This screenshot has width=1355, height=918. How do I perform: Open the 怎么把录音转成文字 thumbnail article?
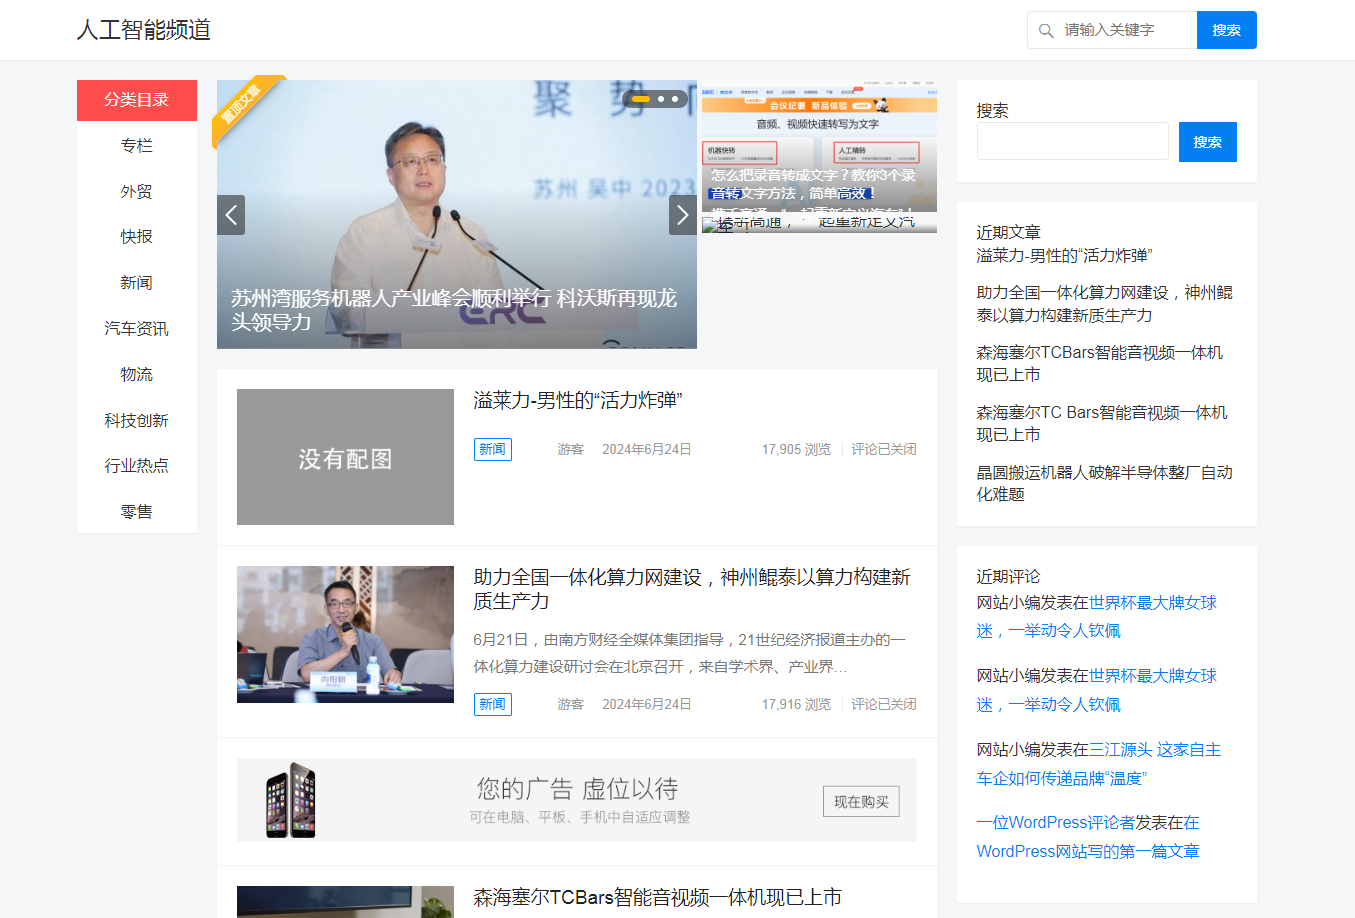coord(819,145)
